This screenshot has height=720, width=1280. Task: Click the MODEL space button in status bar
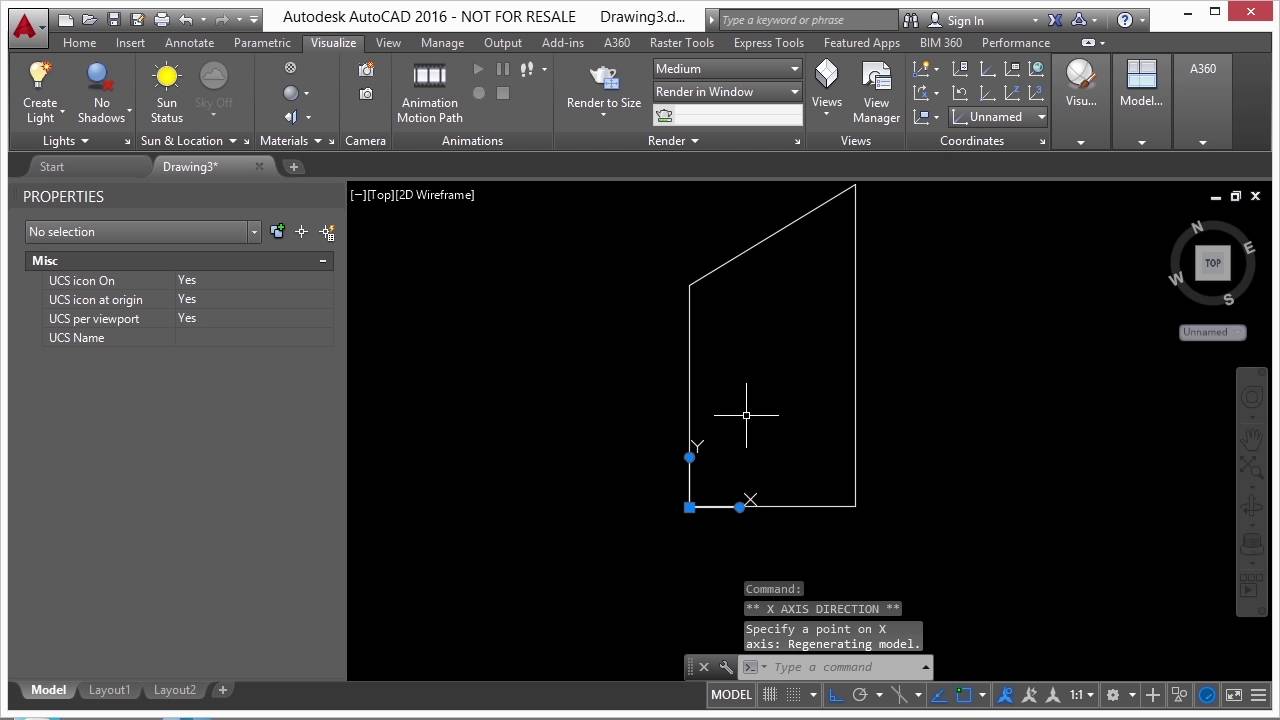pyautogui.click(x=731, y=695)
